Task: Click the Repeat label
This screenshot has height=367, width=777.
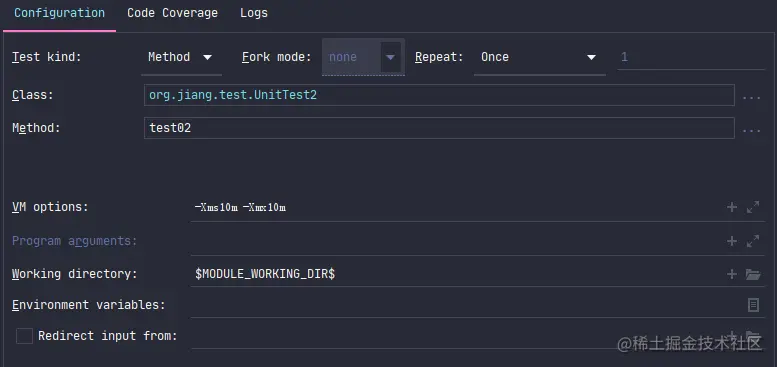Action: pos(439,57)
